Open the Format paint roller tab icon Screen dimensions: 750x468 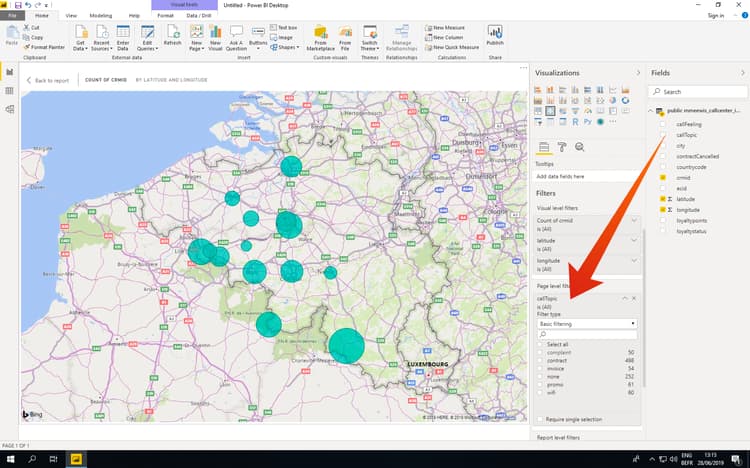(x=561, y=147)
